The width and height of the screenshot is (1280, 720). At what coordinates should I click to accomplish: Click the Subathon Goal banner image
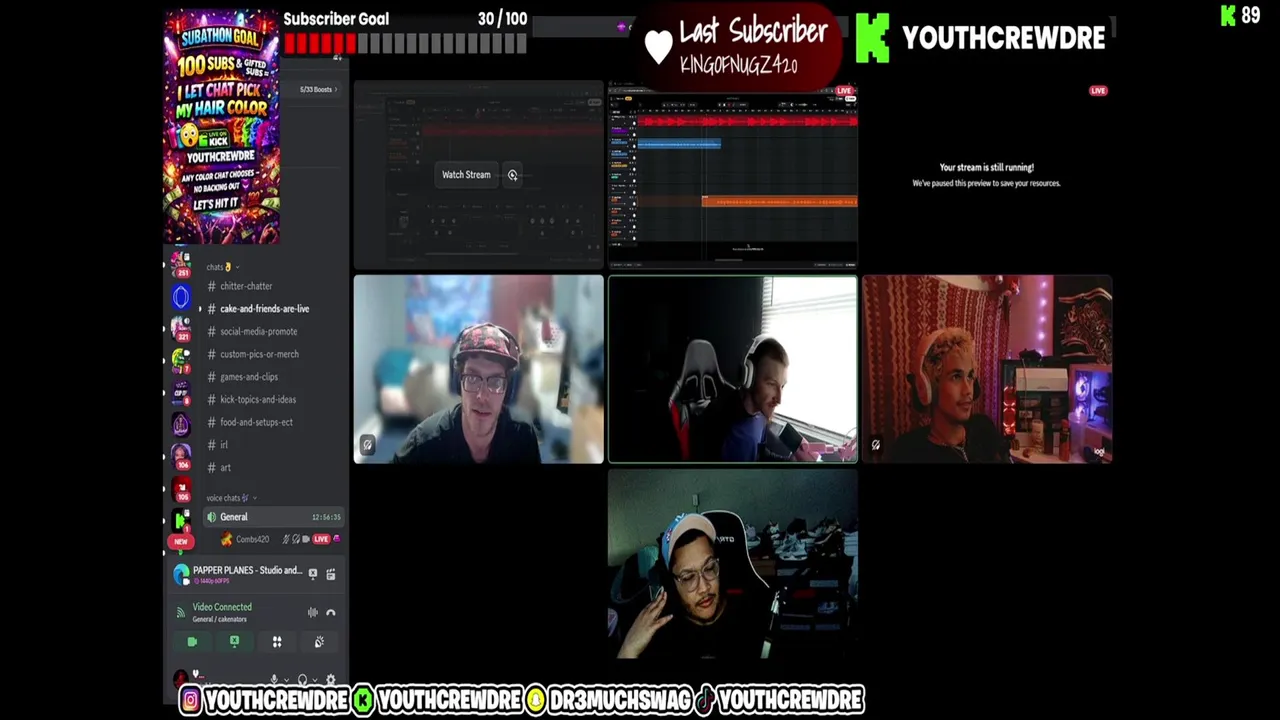point(222,127)
